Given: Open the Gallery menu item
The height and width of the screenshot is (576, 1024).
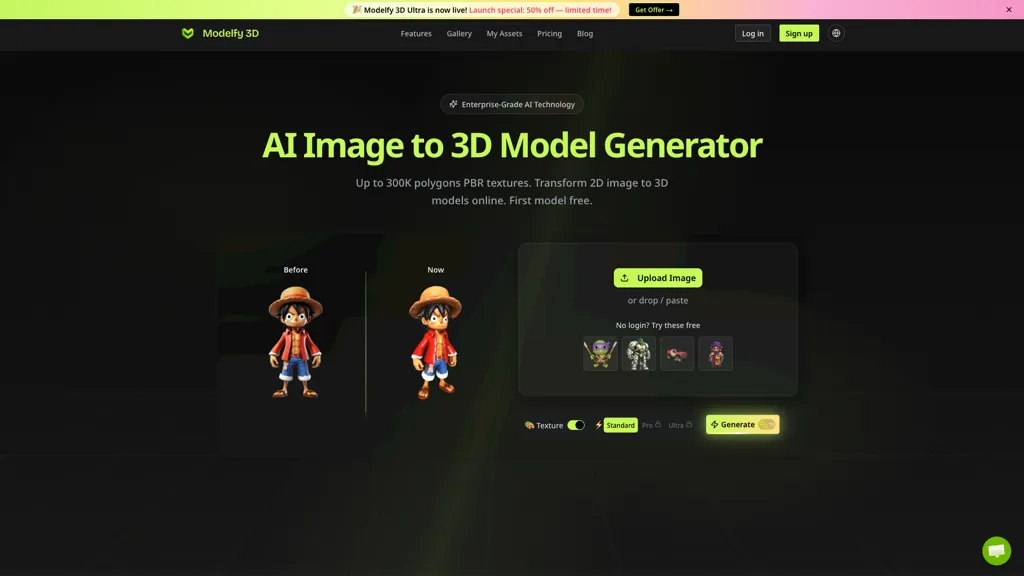Looking at the screenshot, I should coord(459,33).
